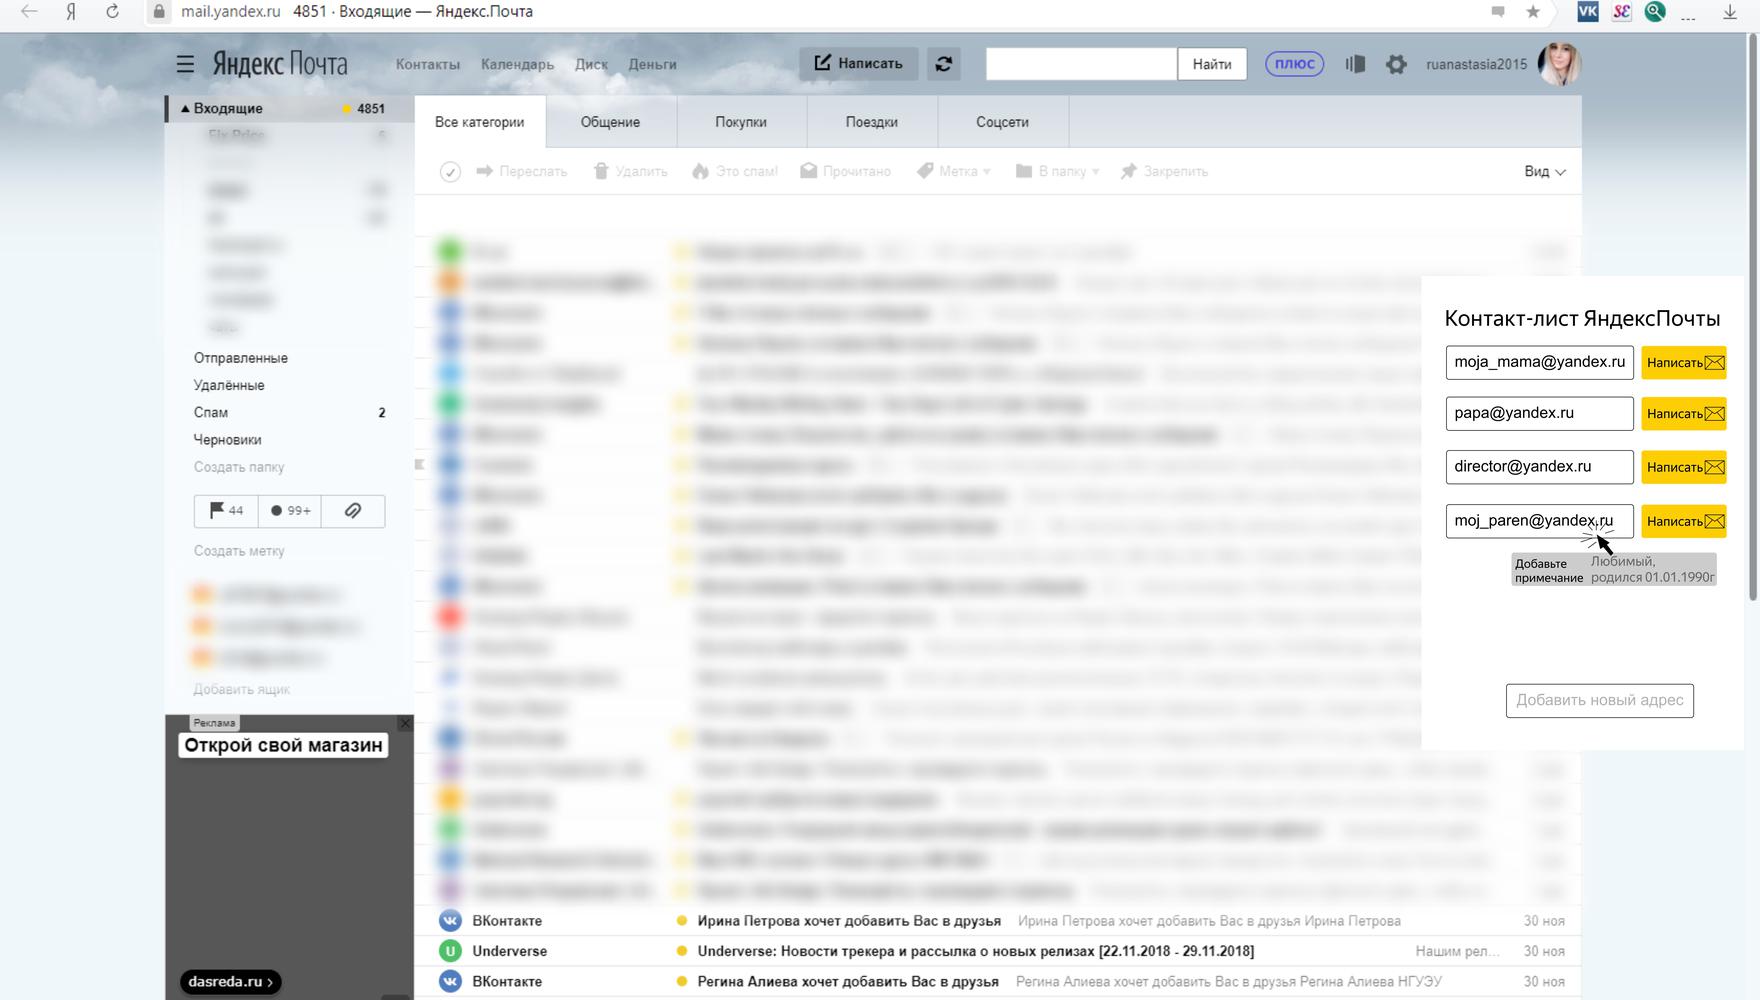The image size is (1760, 1000).
Task: Open the Метка dropdown
Action: point(954,172)
